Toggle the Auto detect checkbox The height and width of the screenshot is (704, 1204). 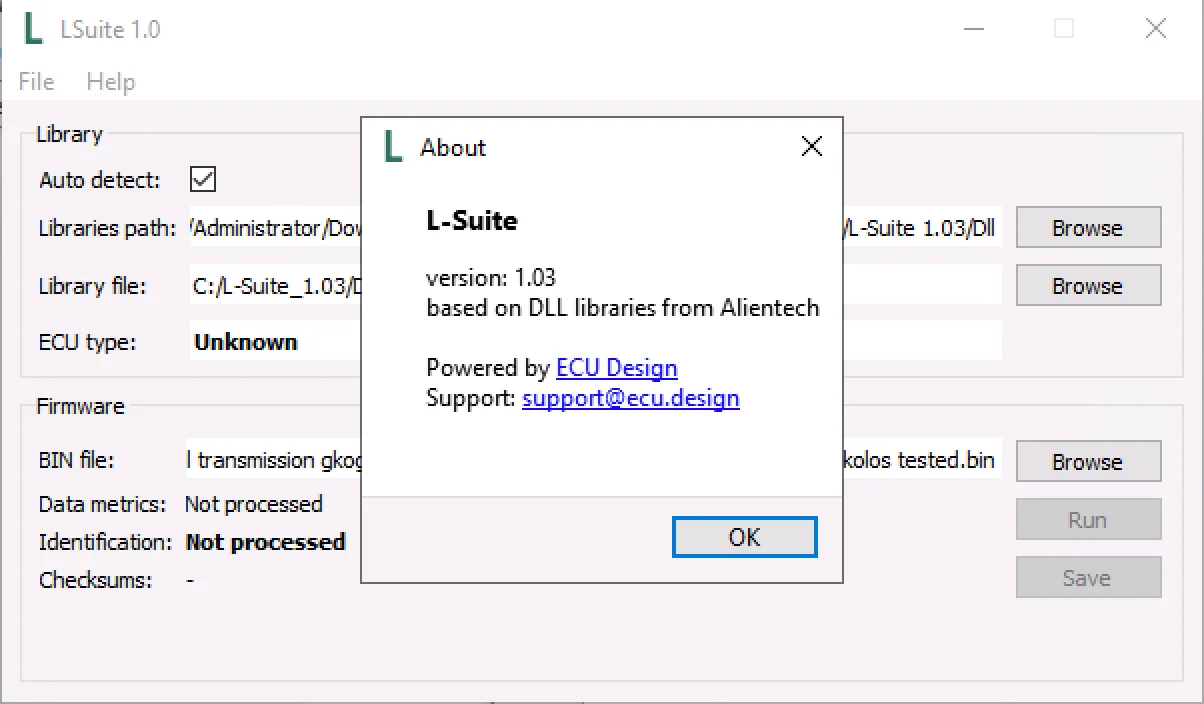pos(201,179)
